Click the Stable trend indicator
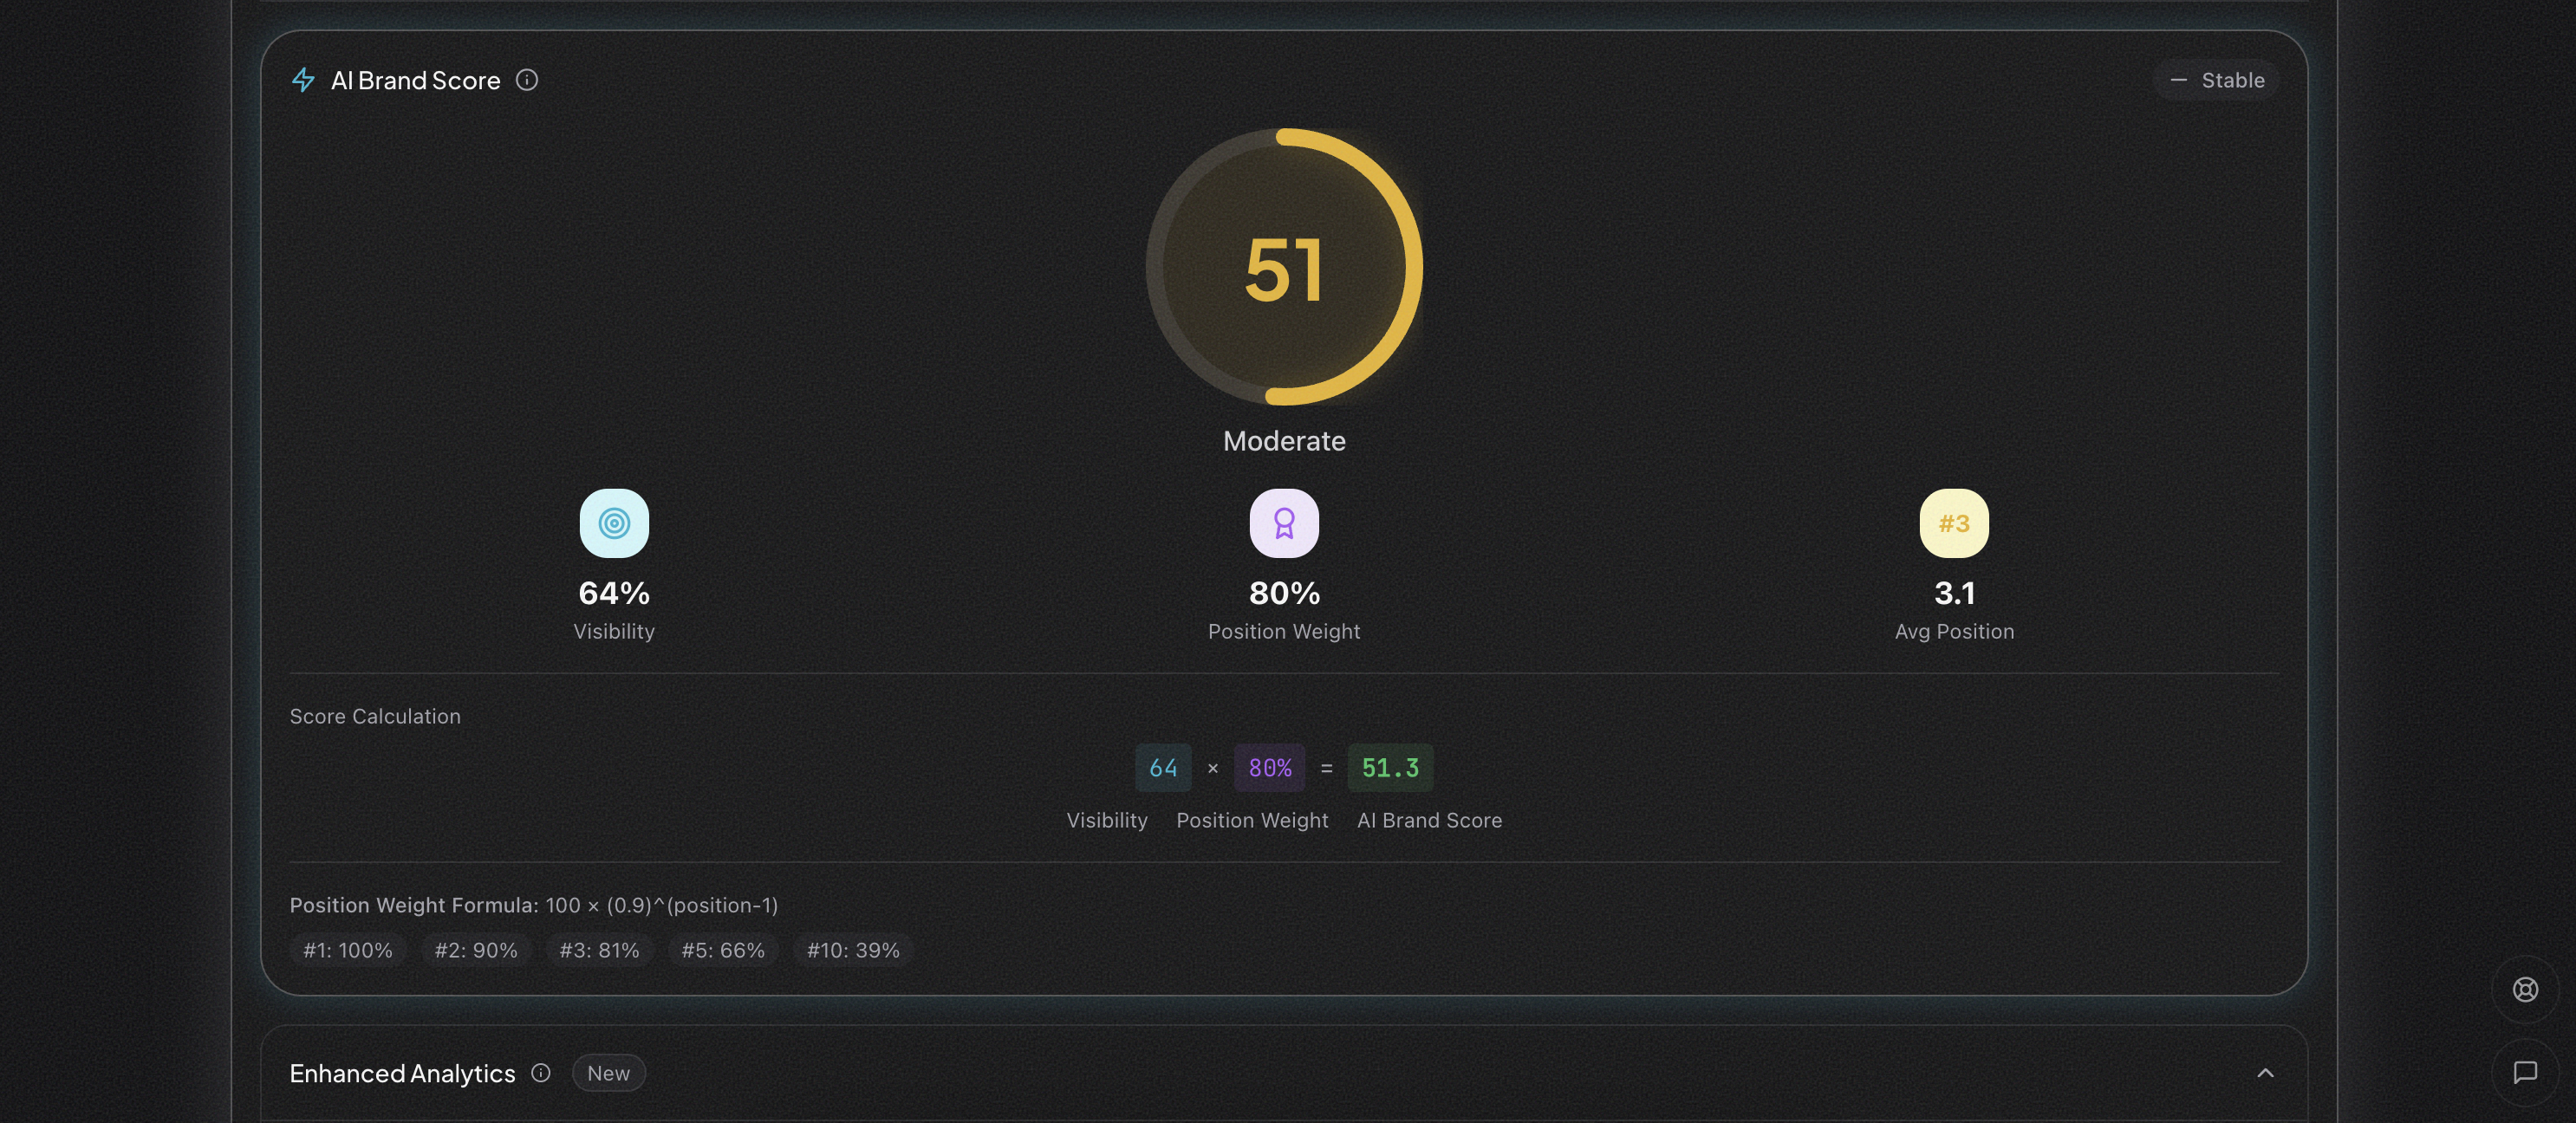This screenshot has width=2576, height=1123. coord(2215,80)
